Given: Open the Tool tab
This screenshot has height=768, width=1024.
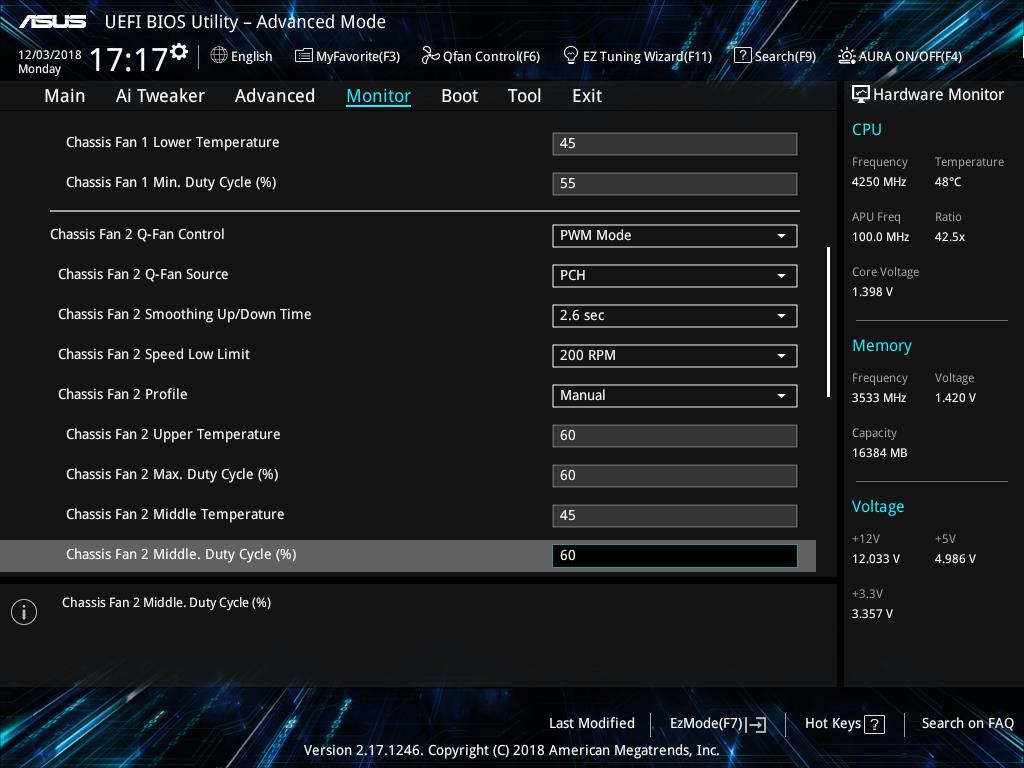Looking at the screenshot, I should 524,96.
